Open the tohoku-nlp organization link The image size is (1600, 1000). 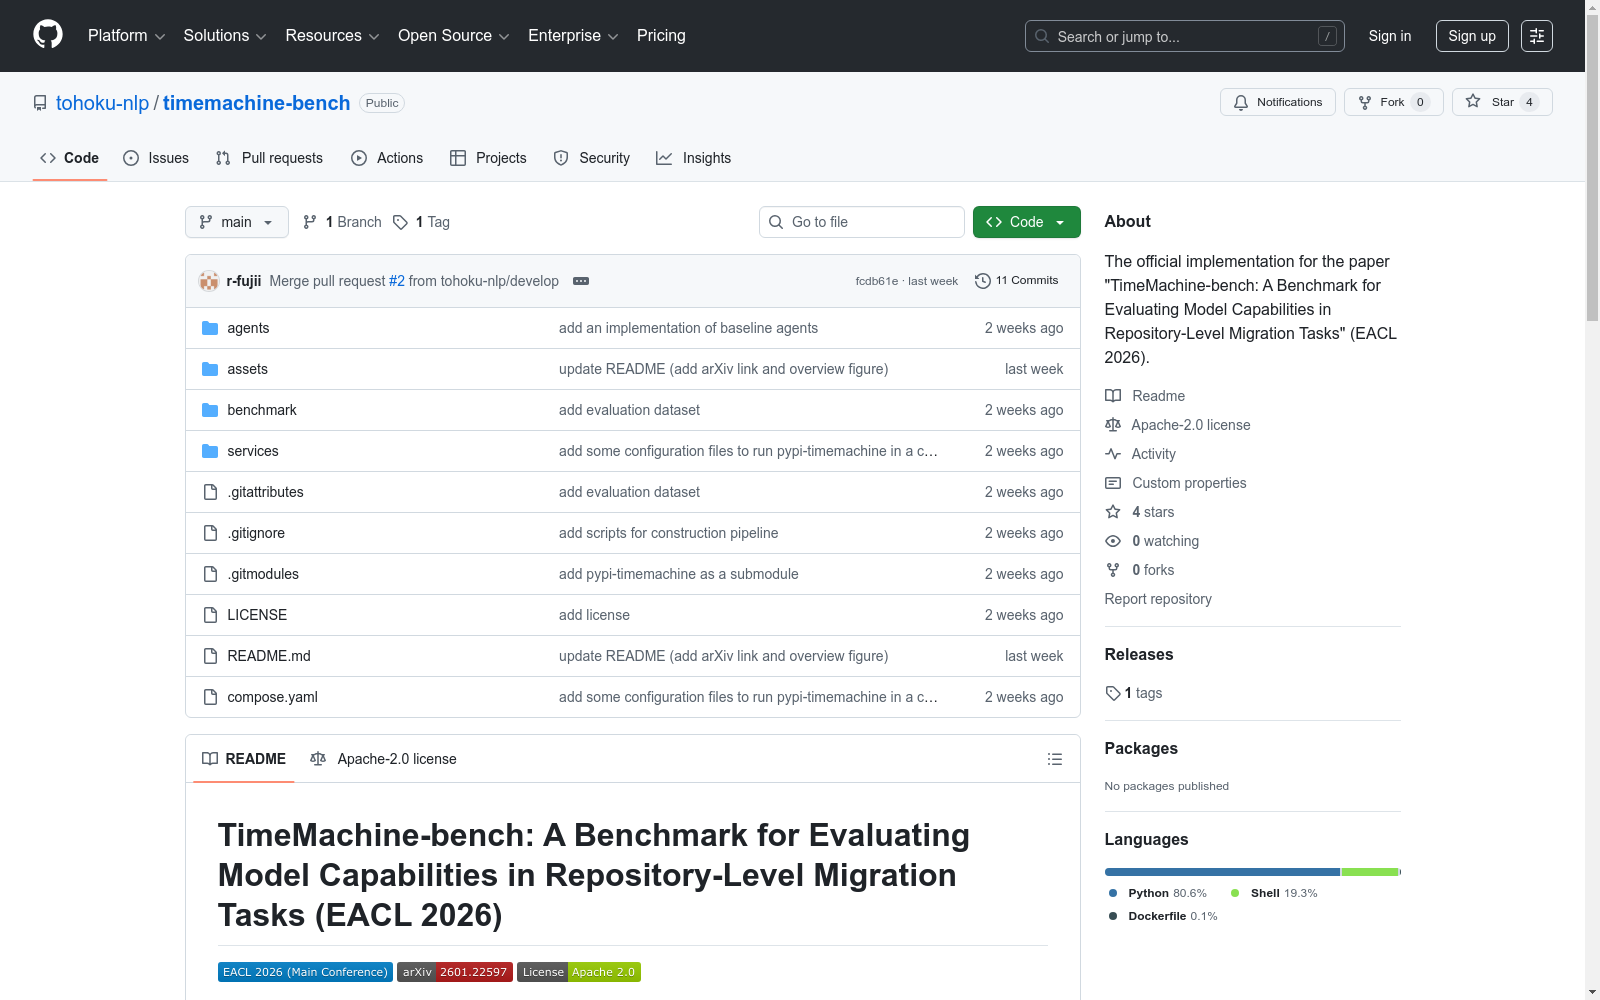pyautogui.click(x=102, y=103)
